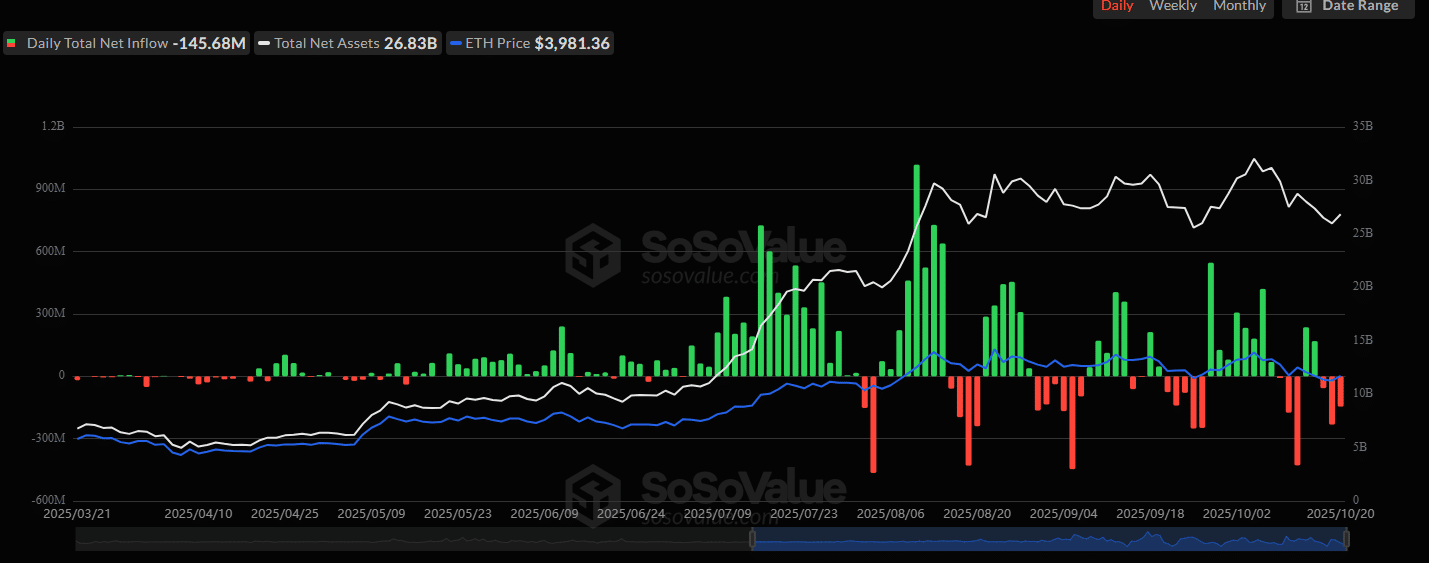Click the 2025/08/06 date label
This screenshot has width=1429, height=563.
pyautogui.click(x=890, y=514)
